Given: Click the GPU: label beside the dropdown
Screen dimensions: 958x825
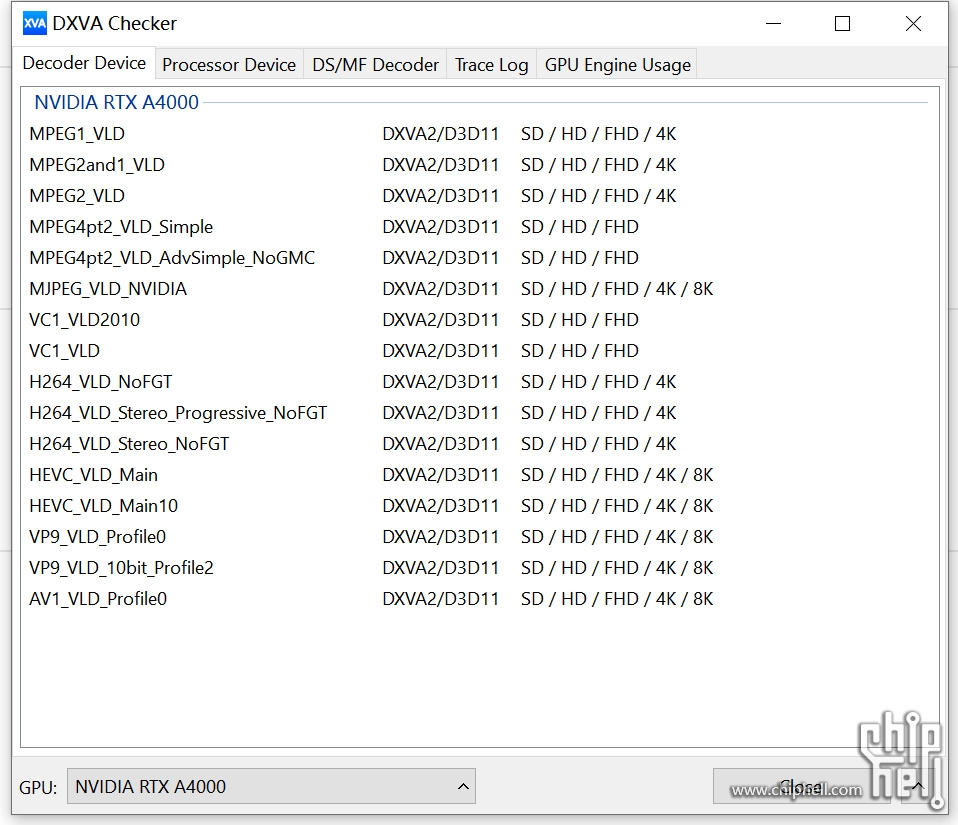Looking at the screenshot, I should (x=38, y=787).
